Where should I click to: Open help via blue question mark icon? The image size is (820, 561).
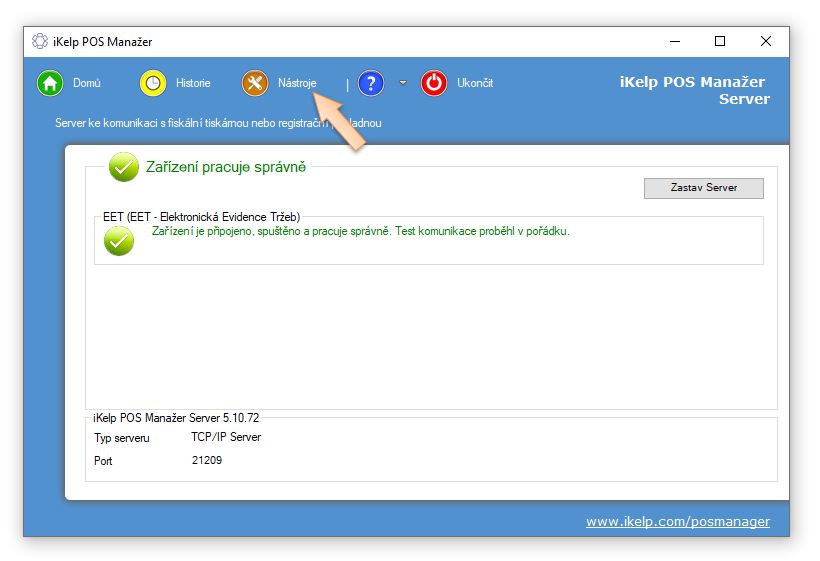coord(371,83)
